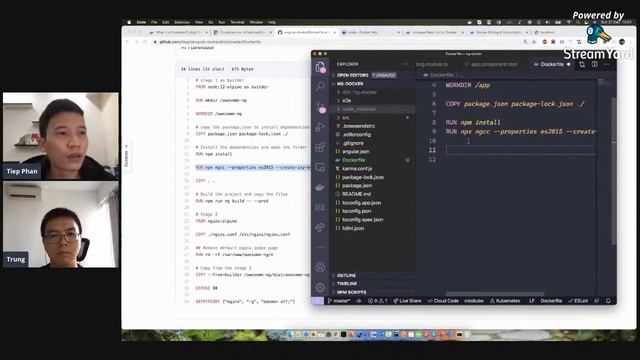Switch to the Dockerfile editor tab
Image resolution: width=640 pixels, height=360 pixels.
click(551, 64)
